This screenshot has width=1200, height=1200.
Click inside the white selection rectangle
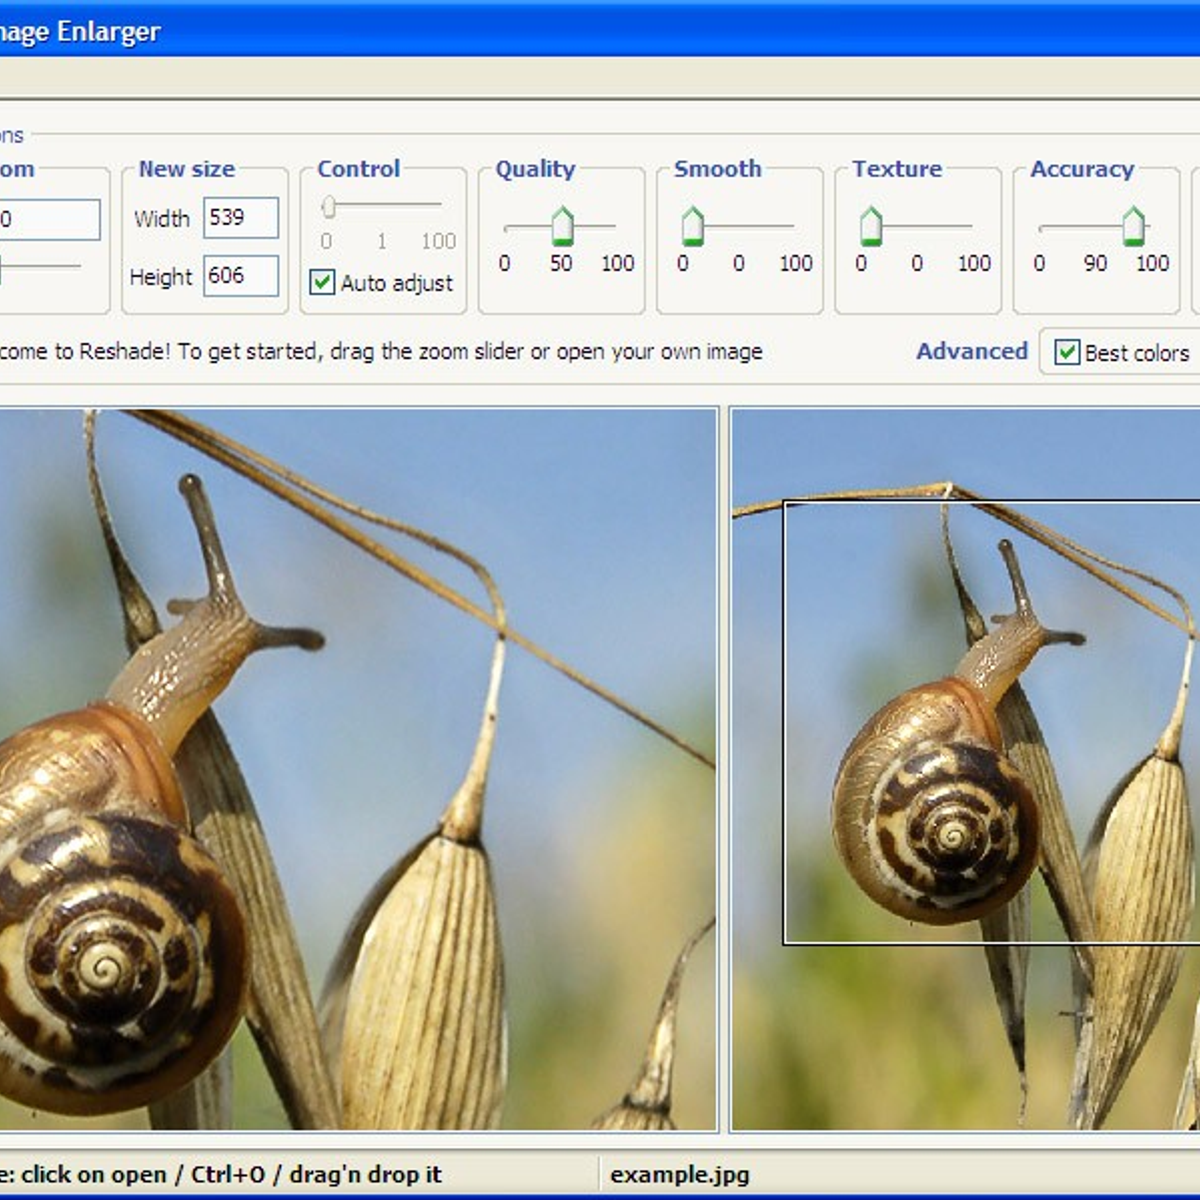pos(990,722)
